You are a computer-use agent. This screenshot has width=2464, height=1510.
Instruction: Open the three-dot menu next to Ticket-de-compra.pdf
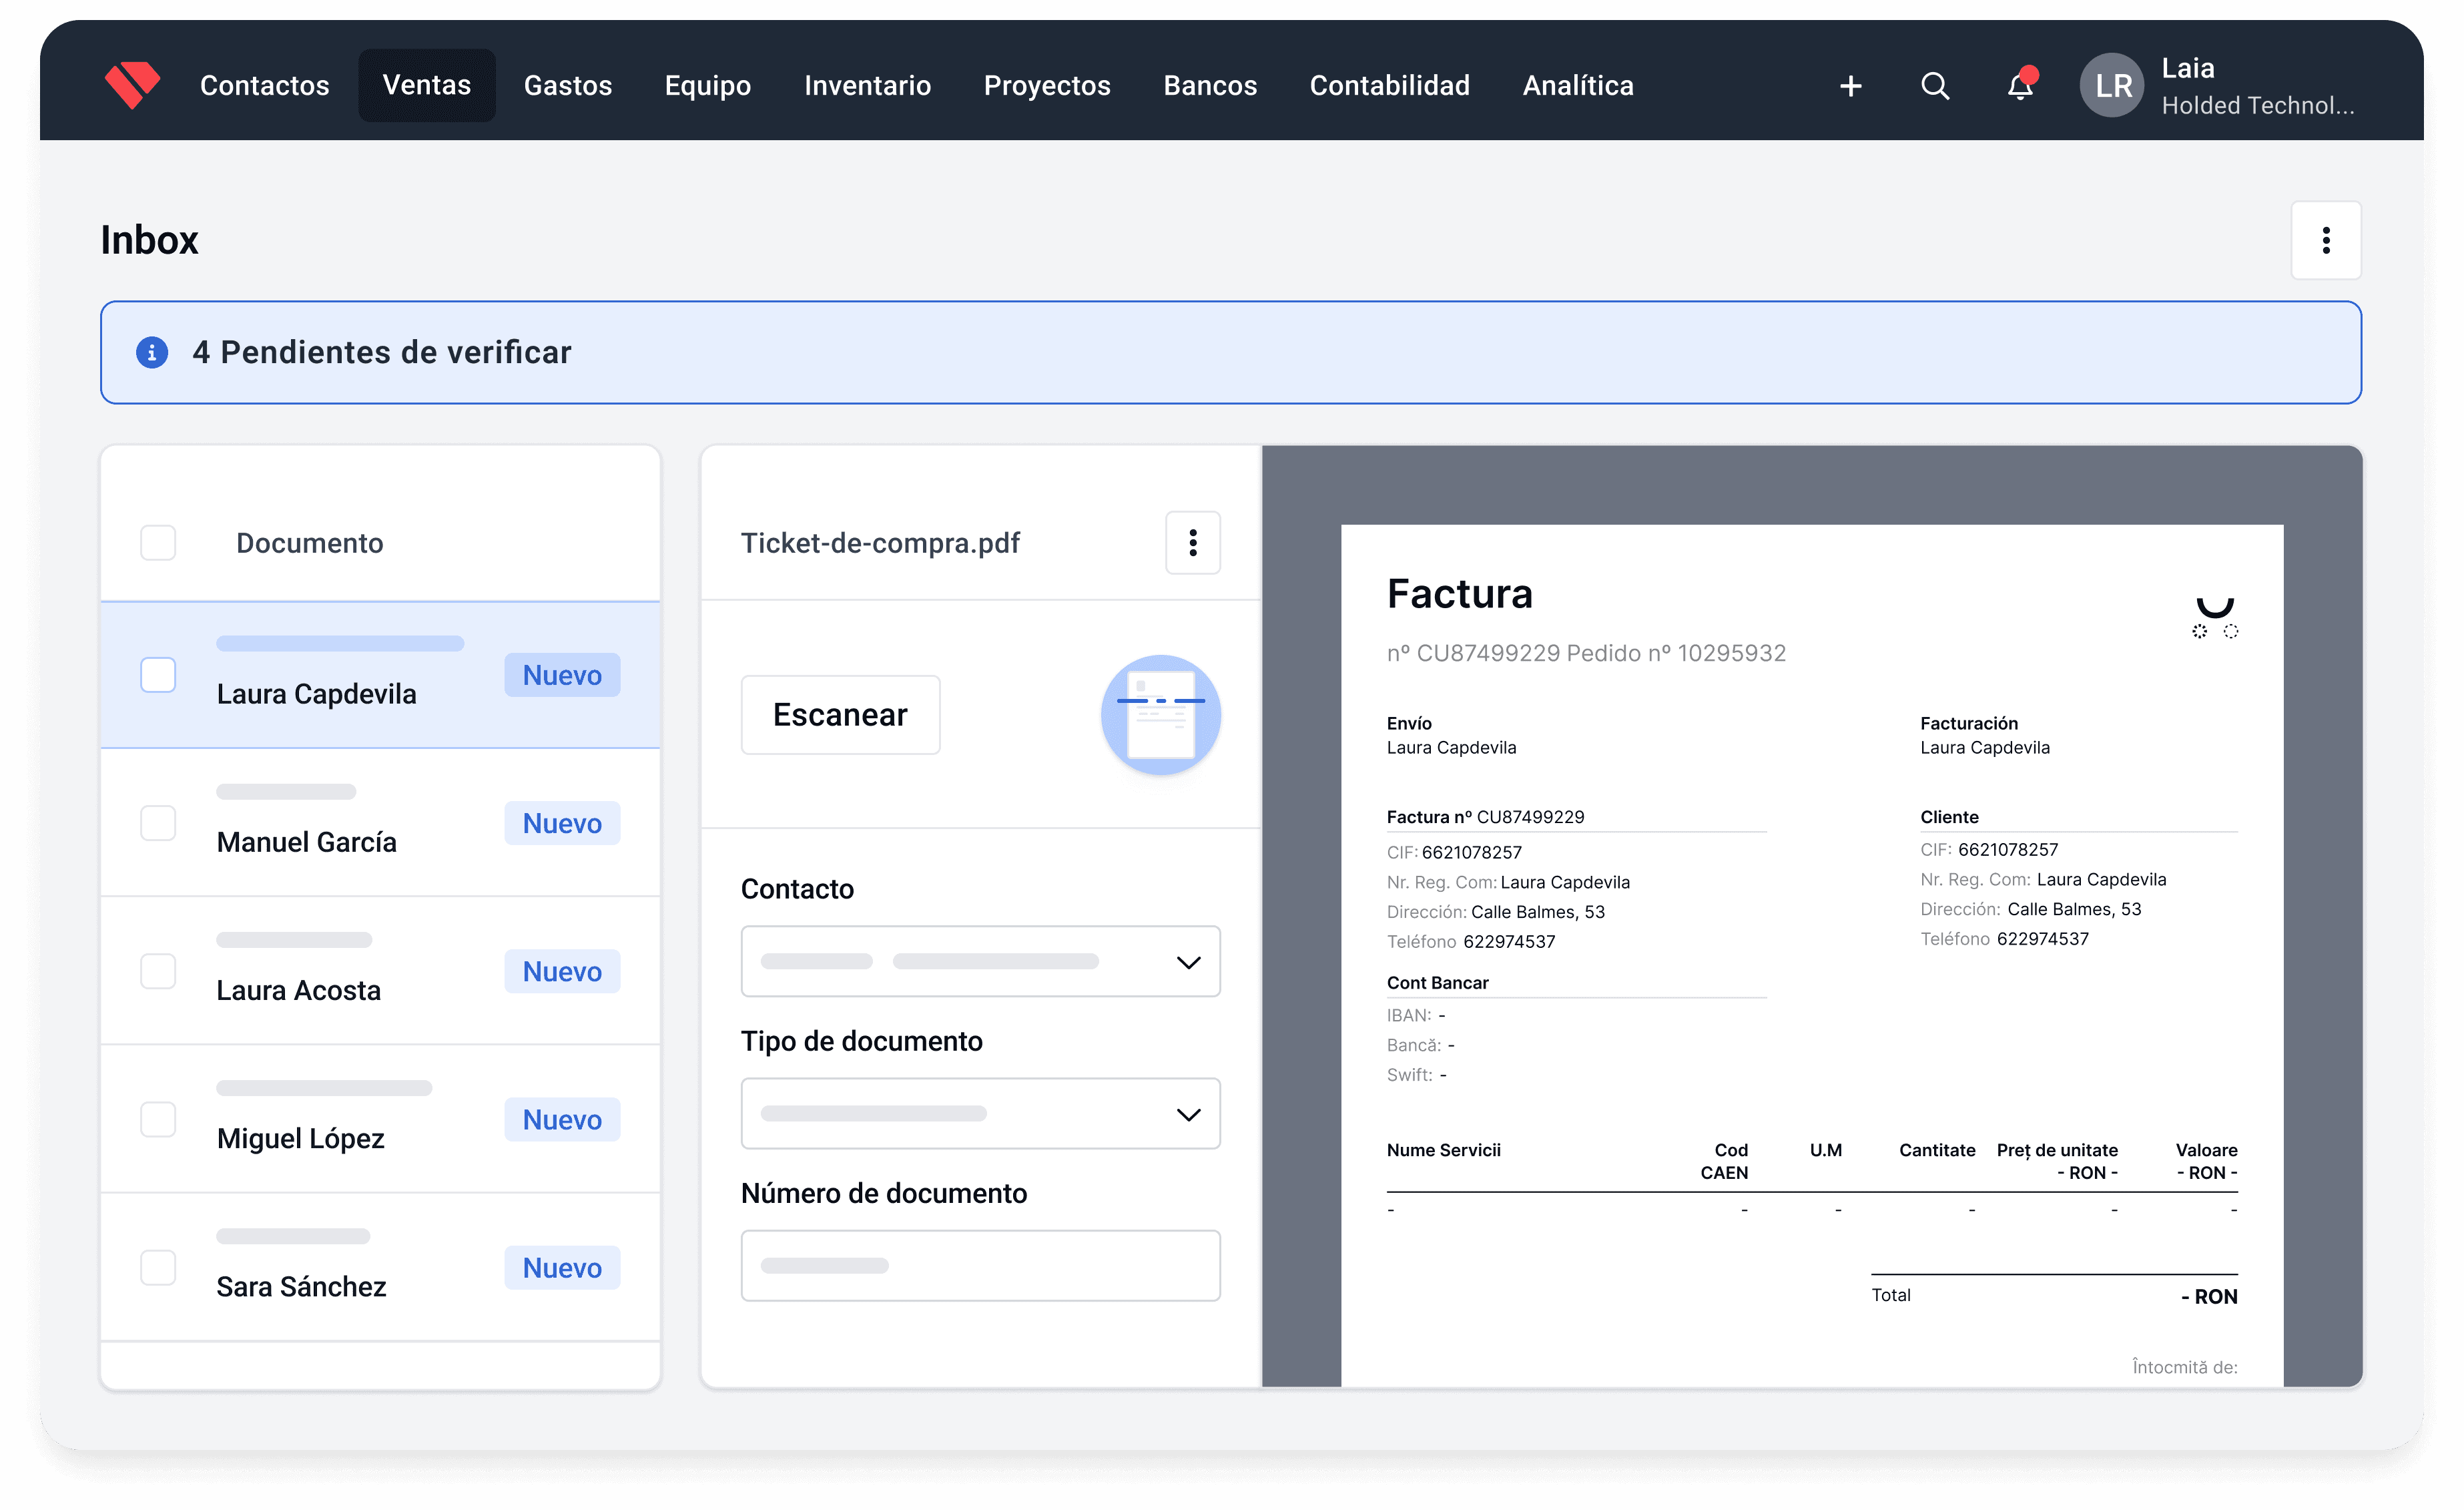(x=1192, y=543)
